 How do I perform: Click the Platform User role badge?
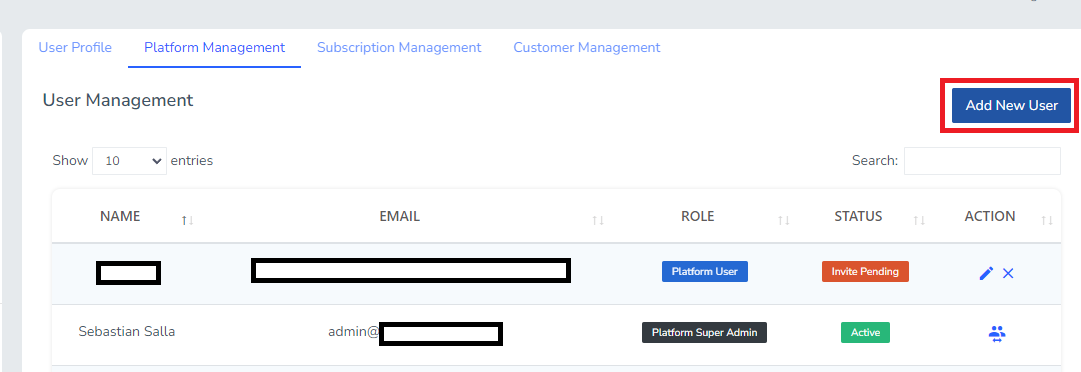pyautogui.click(x=705, y=271)
